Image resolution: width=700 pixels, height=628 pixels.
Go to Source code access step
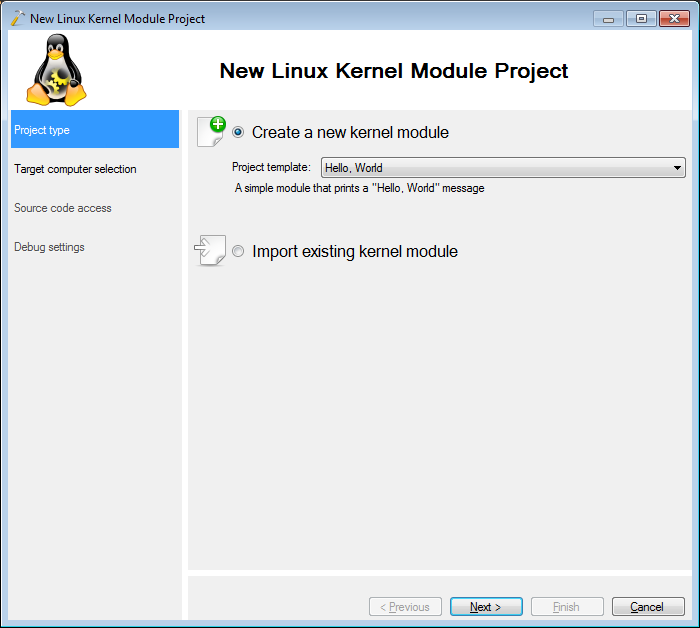(62, 208)
